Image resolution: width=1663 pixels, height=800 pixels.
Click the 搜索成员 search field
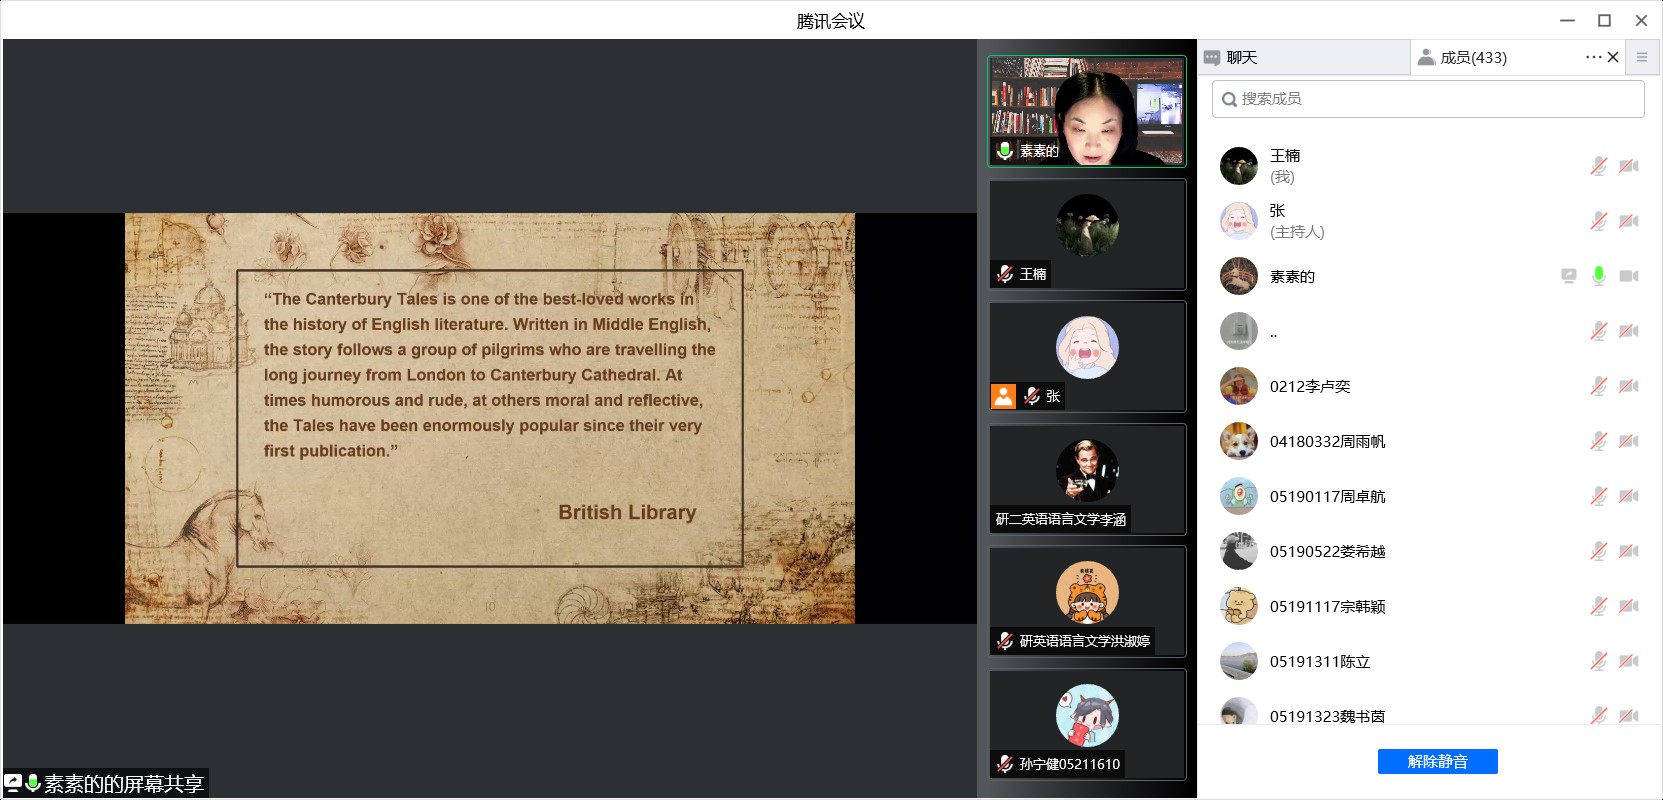click(1428, 99)
